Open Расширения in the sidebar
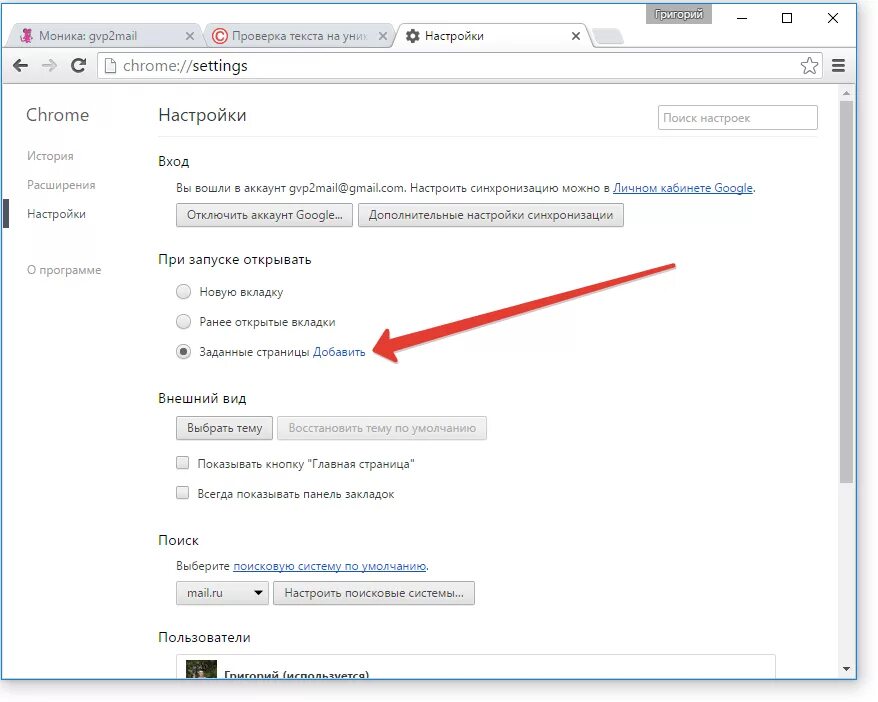Image resolution: width=878 pixels, height=702 pixels. [x=61, y=185]
